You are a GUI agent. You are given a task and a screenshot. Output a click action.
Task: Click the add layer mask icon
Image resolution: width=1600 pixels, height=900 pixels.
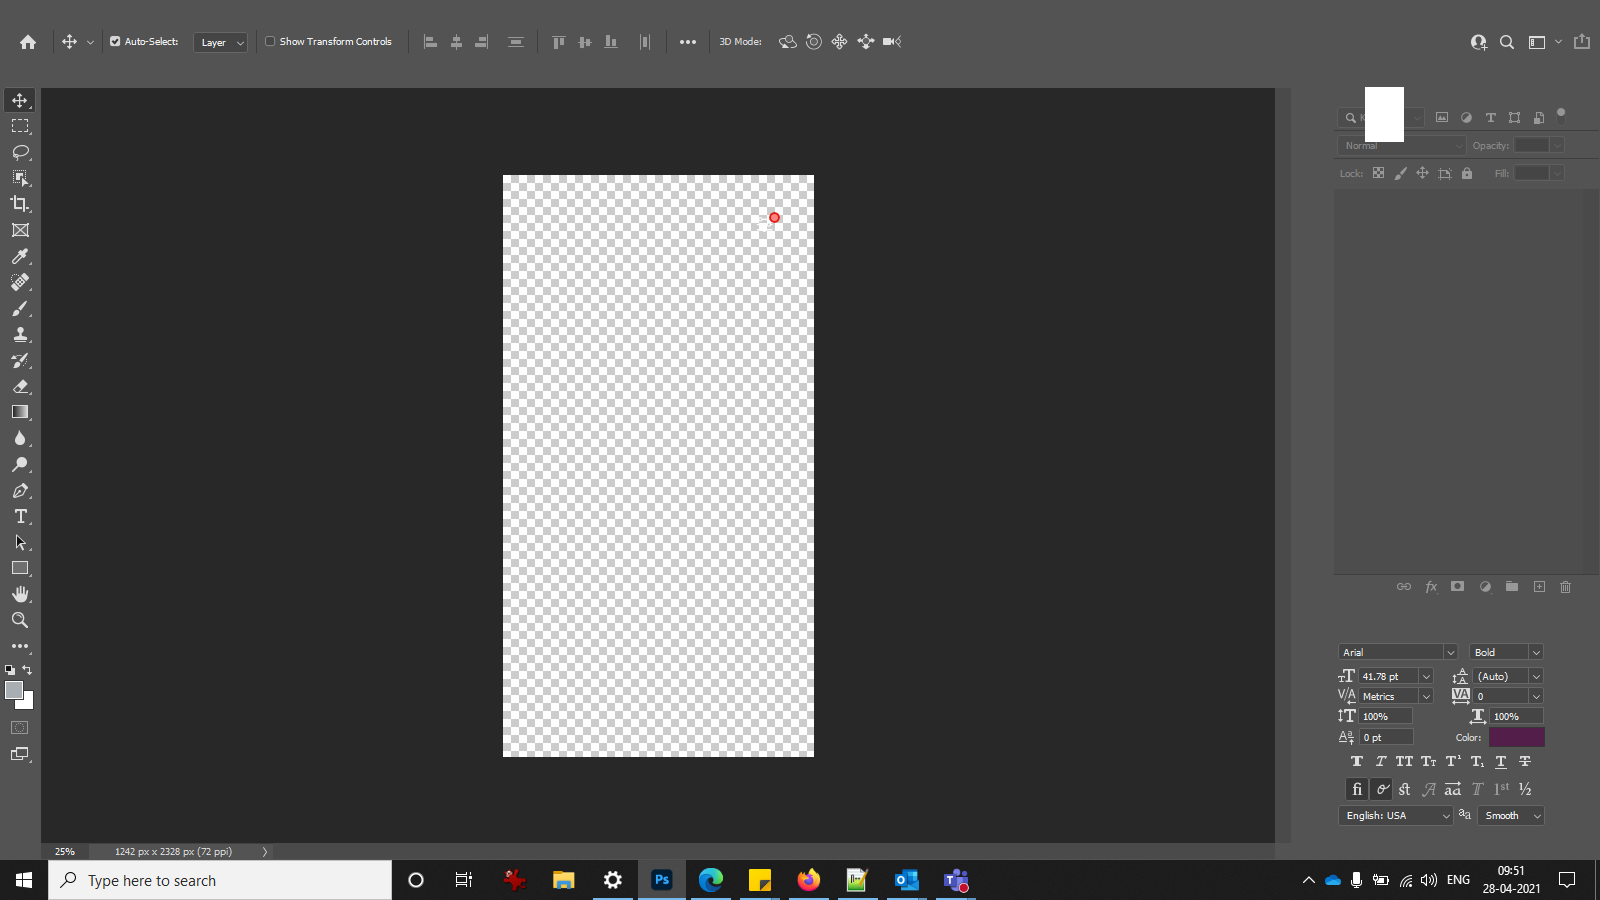(1458, 587)
